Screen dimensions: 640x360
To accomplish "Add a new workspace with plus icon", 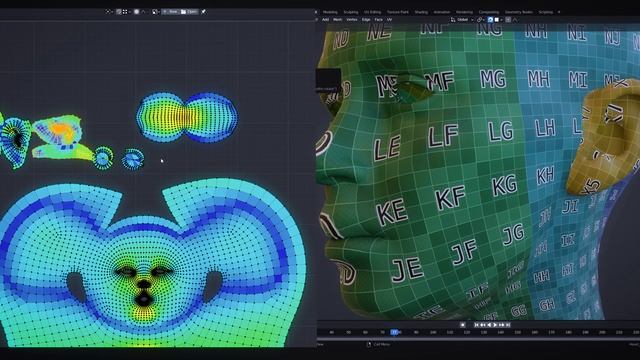I will tap(559, 12).
